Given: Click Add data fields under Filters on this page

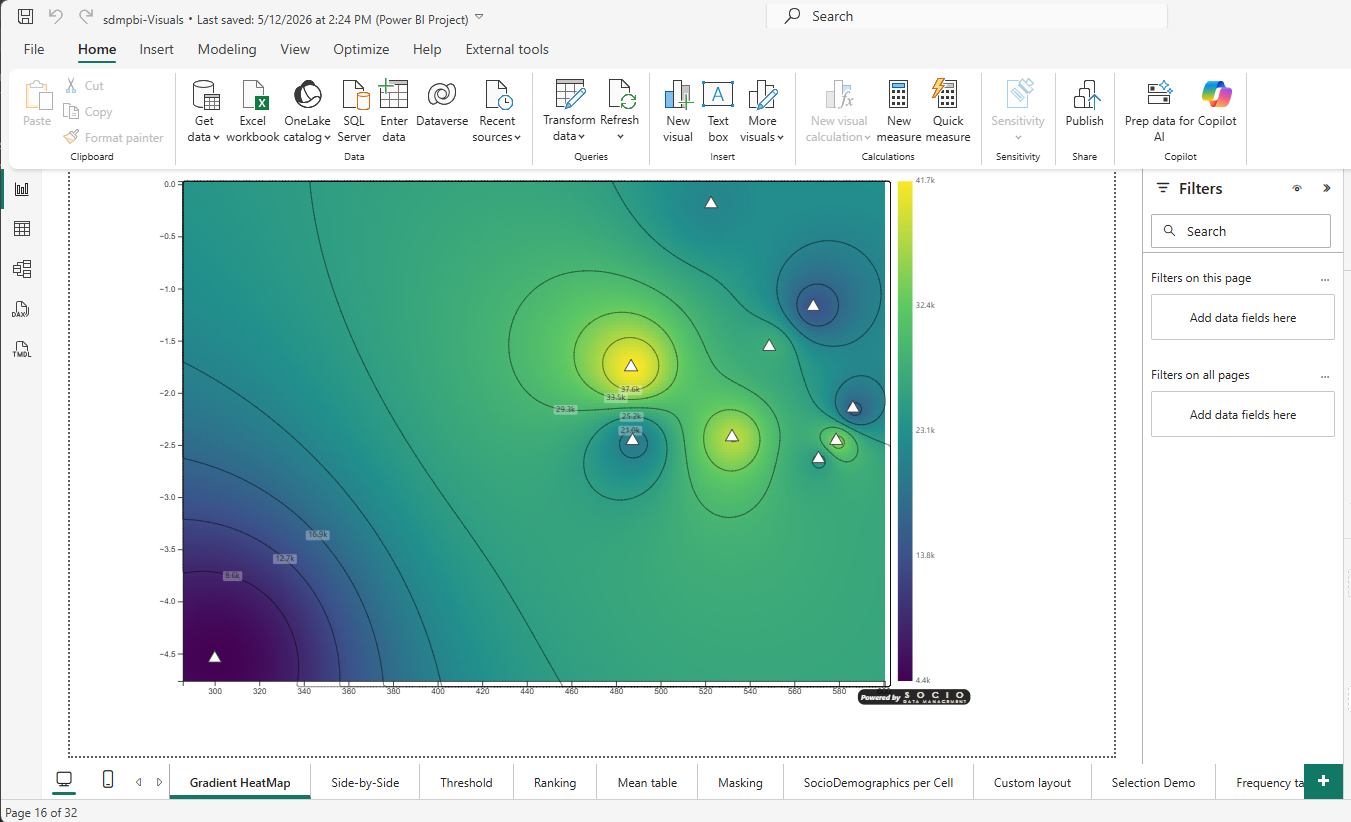Looking at the screenshot, I should click(x=1243, y=317).
